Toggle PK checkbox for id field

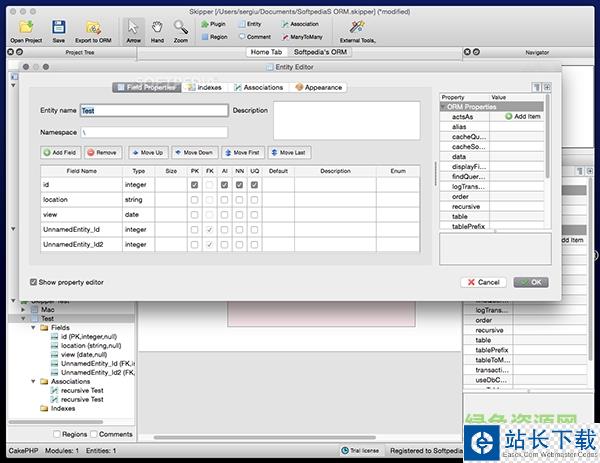(194, 185)
